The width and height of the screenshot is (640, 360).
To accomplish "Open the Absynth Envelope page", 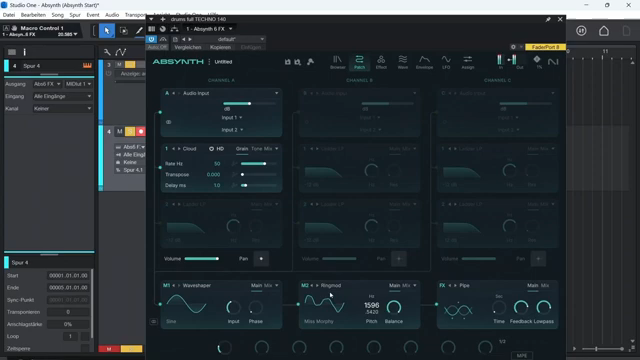I will point(424,62).
